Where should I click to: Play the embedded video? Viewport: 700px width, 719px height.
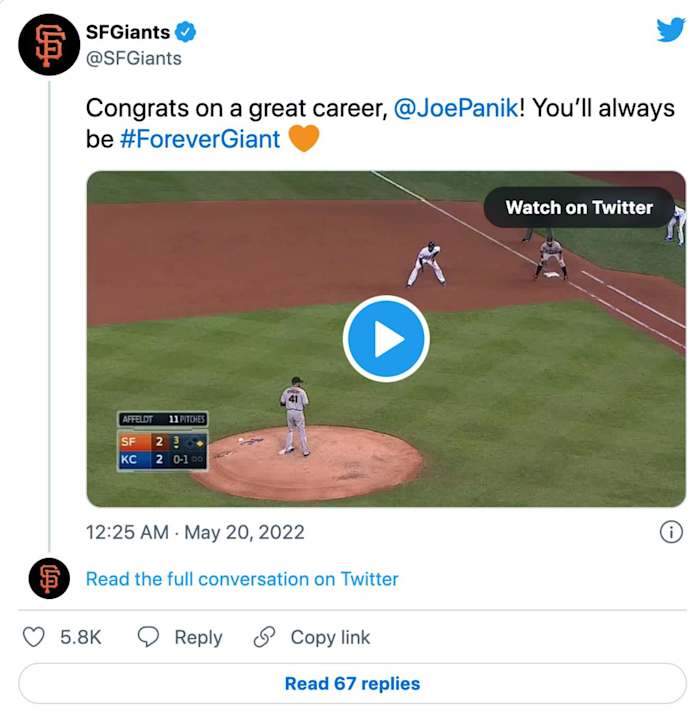[x=386, y=339]
